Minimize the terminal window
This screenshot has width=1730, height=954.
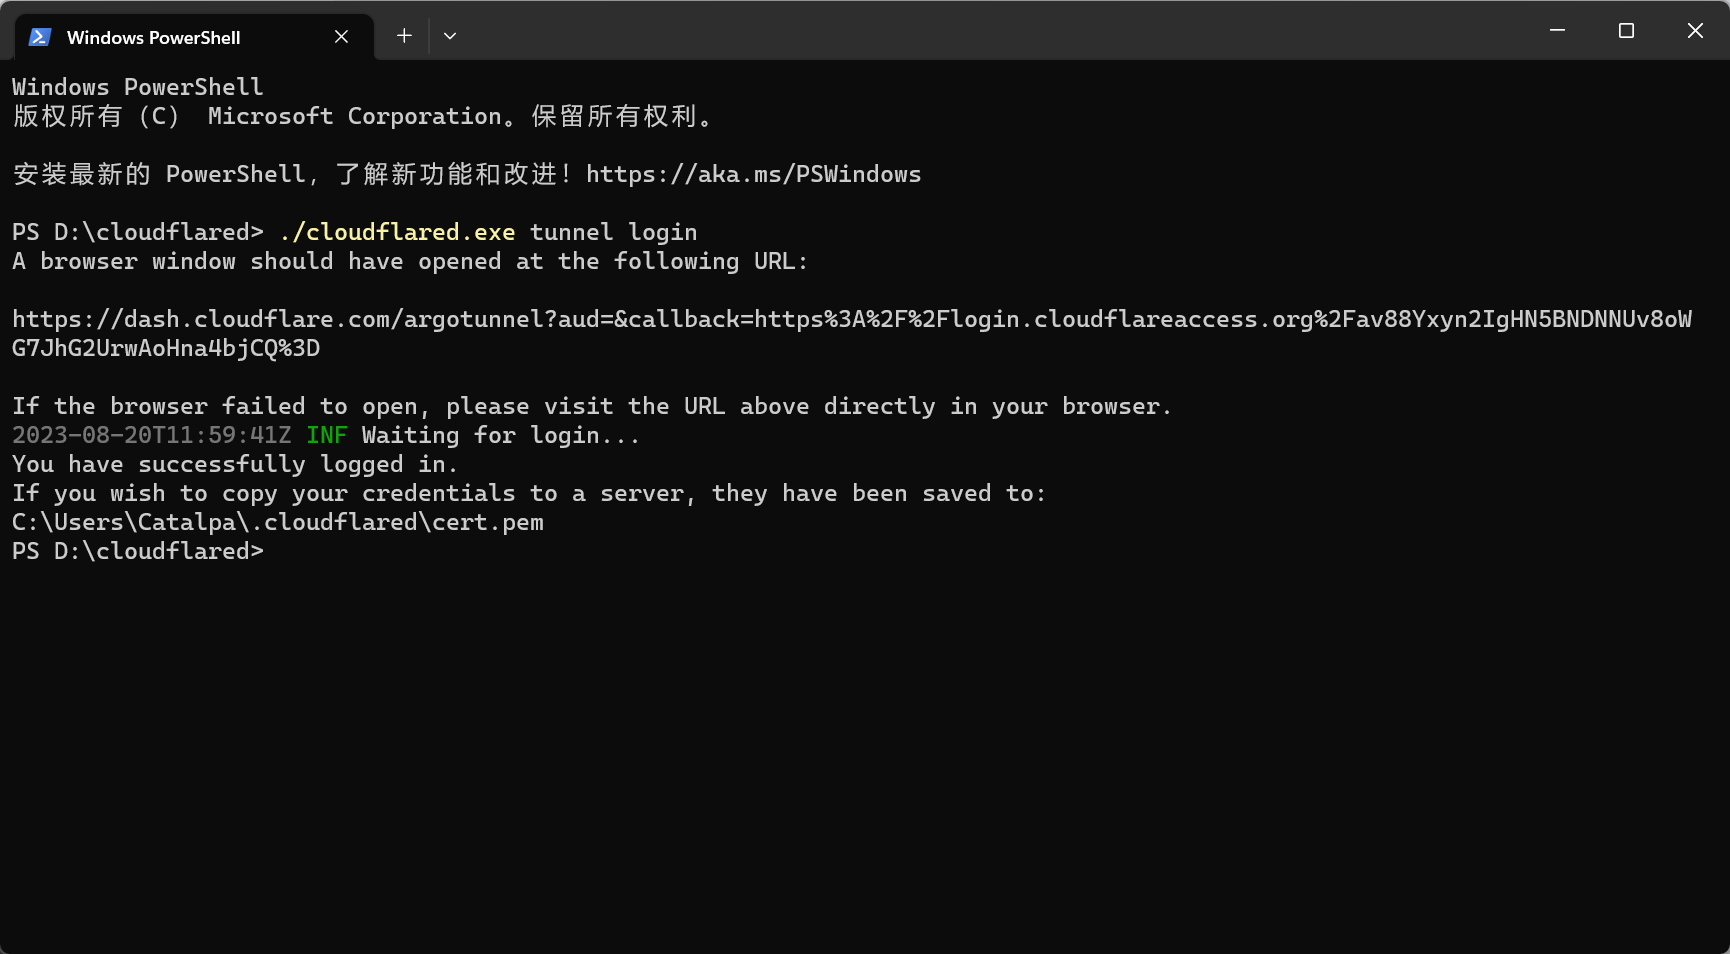pyautogui.click(x=1557, y=31)
